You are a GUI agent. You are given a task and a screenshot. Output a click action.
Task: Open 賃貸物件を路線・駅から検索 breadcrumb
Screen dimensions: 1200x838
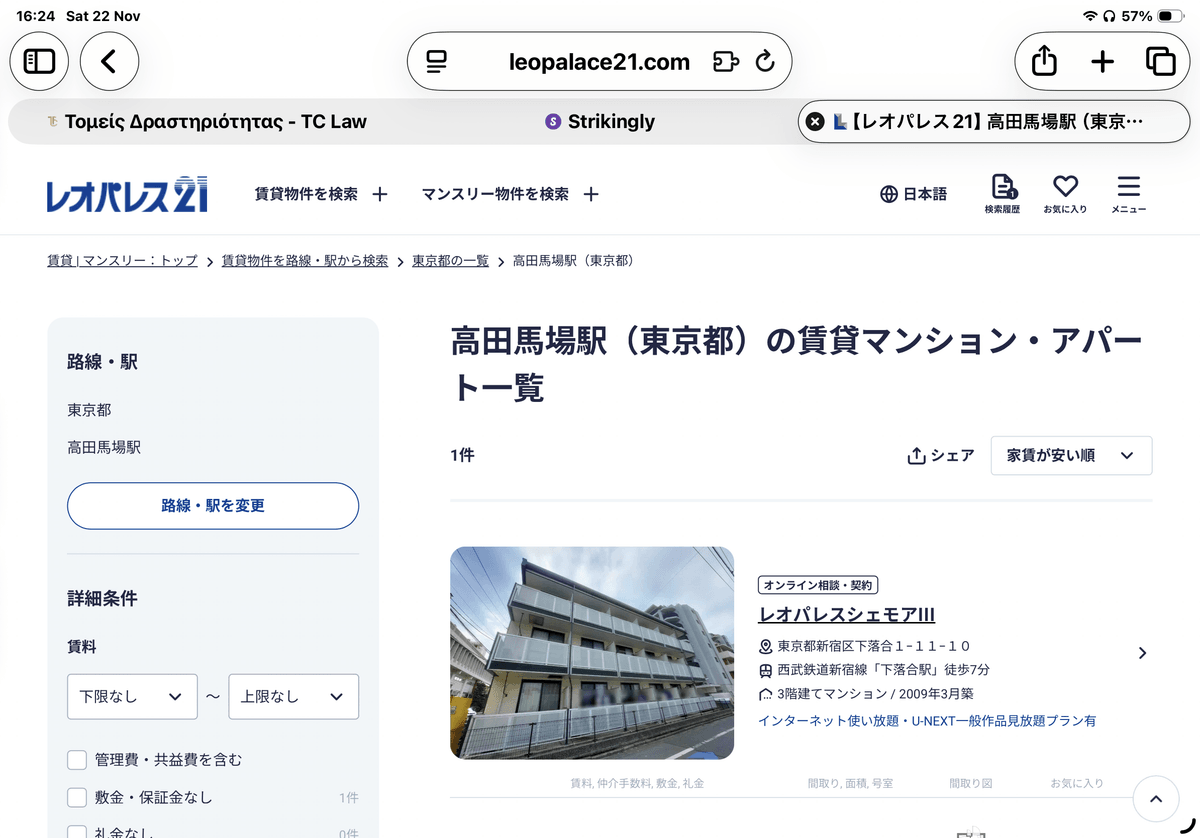(305, 261)
